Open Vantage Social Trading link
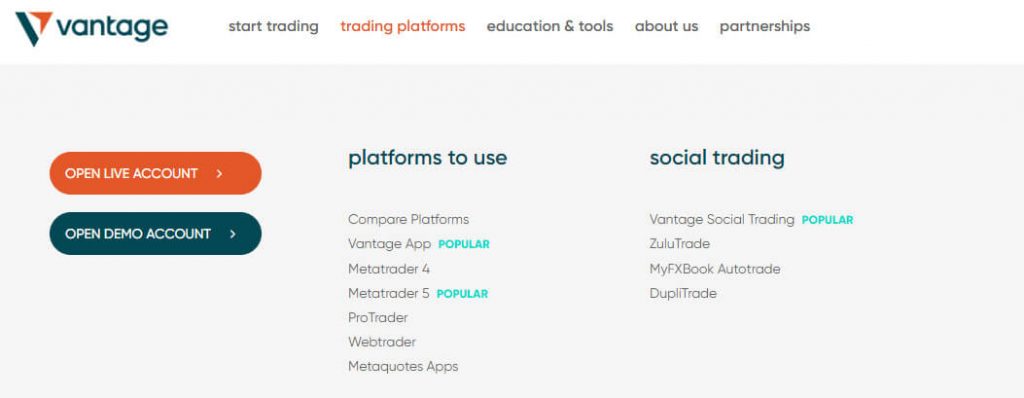Viewport: 1024px width, 398px height. [722, 220]
